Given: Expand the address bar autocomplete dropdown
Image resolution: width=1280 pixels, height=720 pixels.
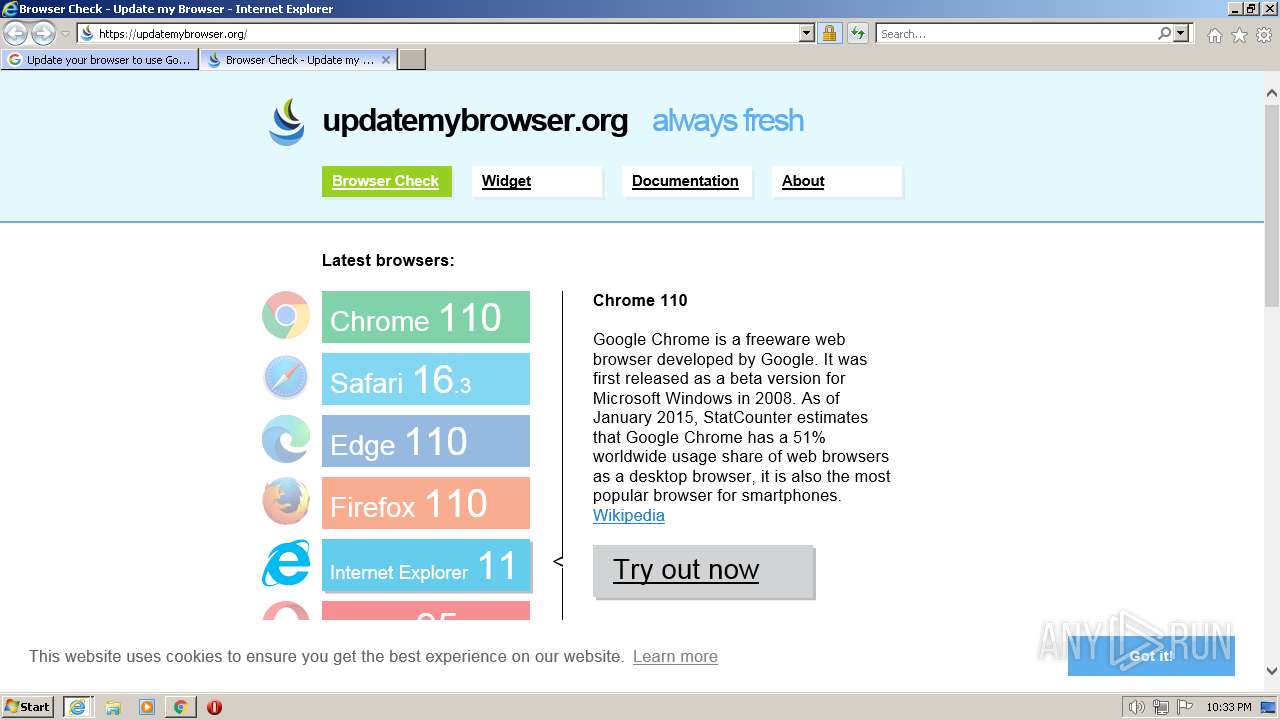Looking at the screenshot, I should coord(807,33).
